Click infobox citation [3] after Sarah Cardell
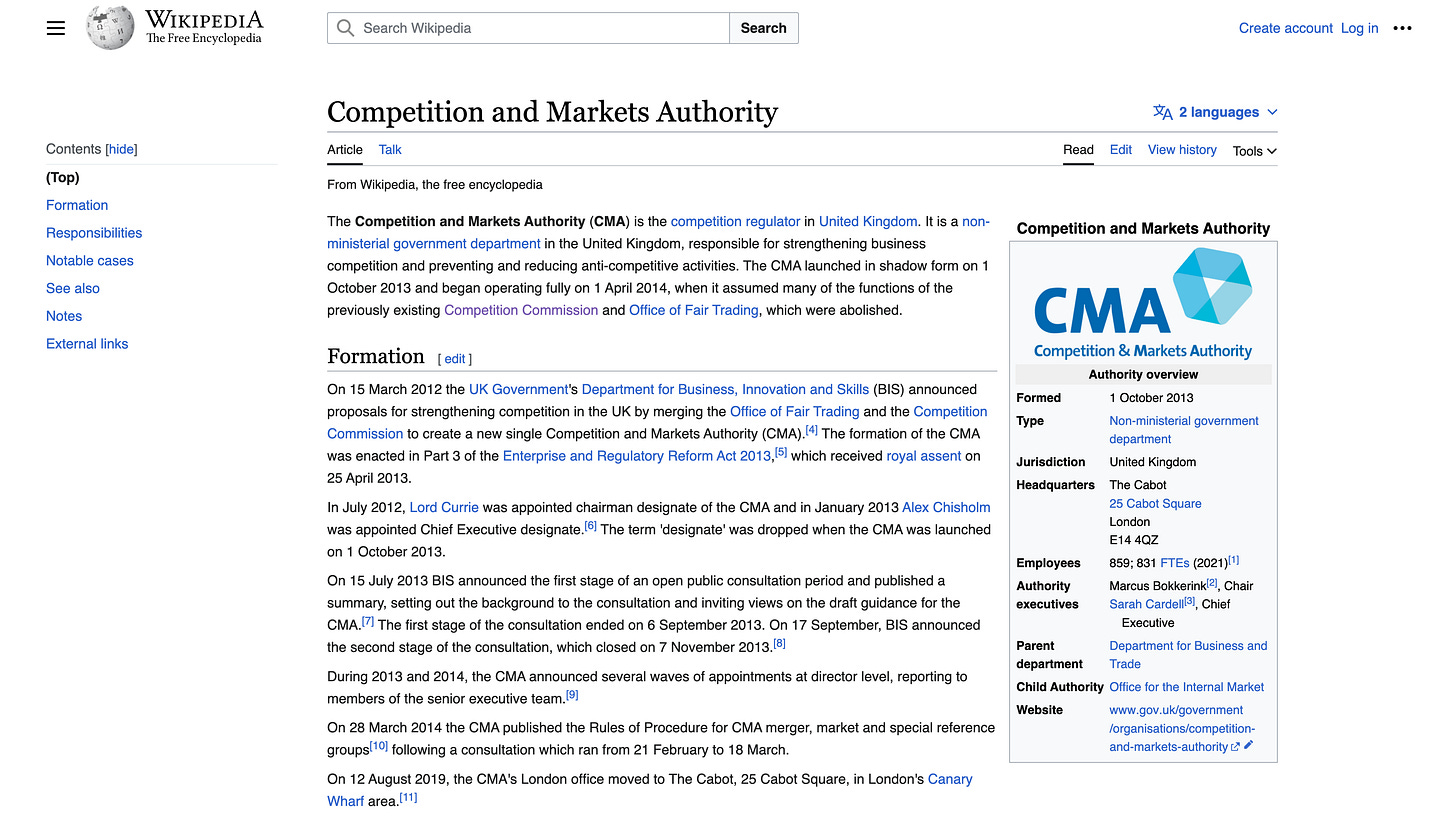Image resolution: width=1456 pixels, height=819 pixels. pos(1190,601)
